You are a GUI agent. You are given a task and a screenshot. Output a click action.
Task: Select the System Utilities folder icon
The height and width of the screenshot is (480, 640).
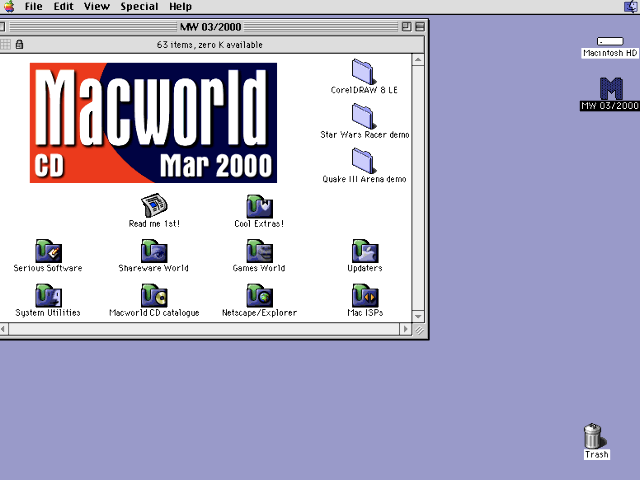click(48, 295)
